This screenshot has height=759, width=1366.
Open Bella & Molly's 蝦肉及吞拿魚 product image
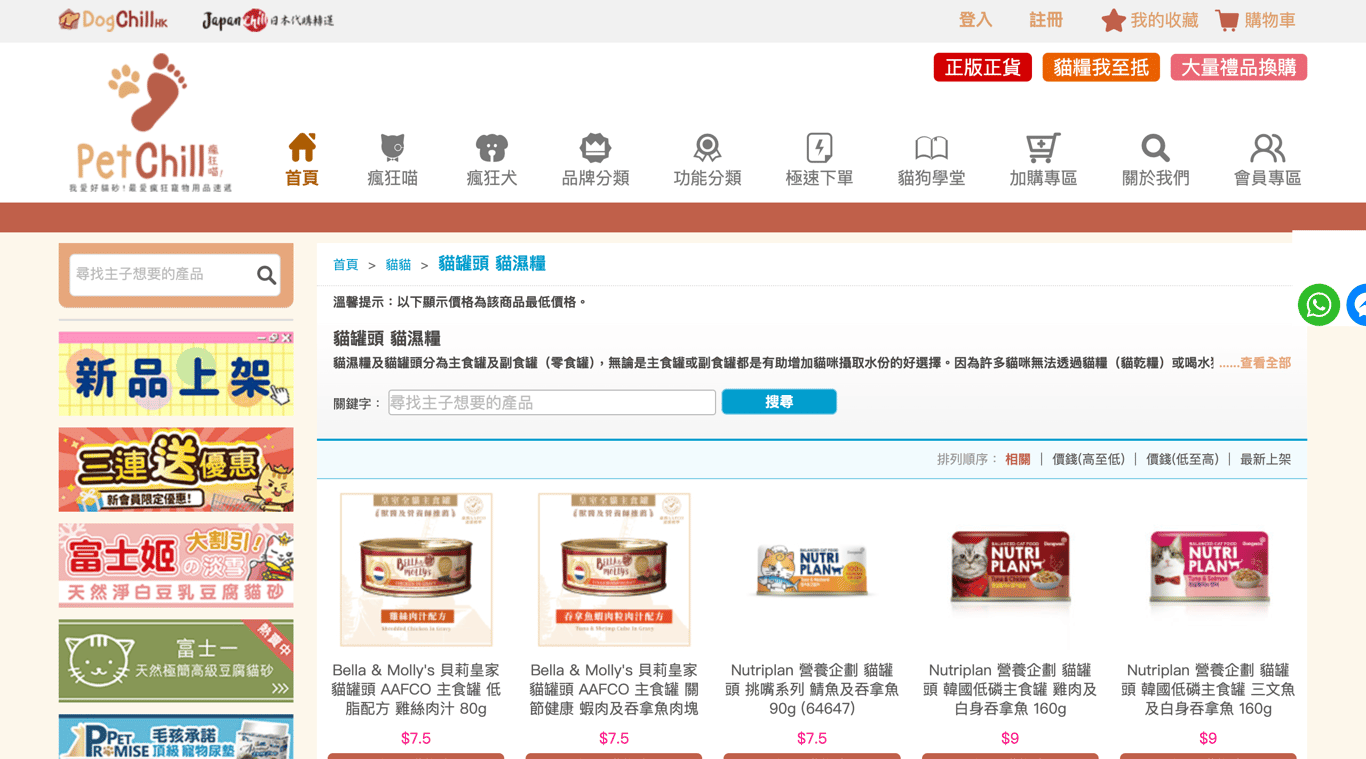[614, 569]
